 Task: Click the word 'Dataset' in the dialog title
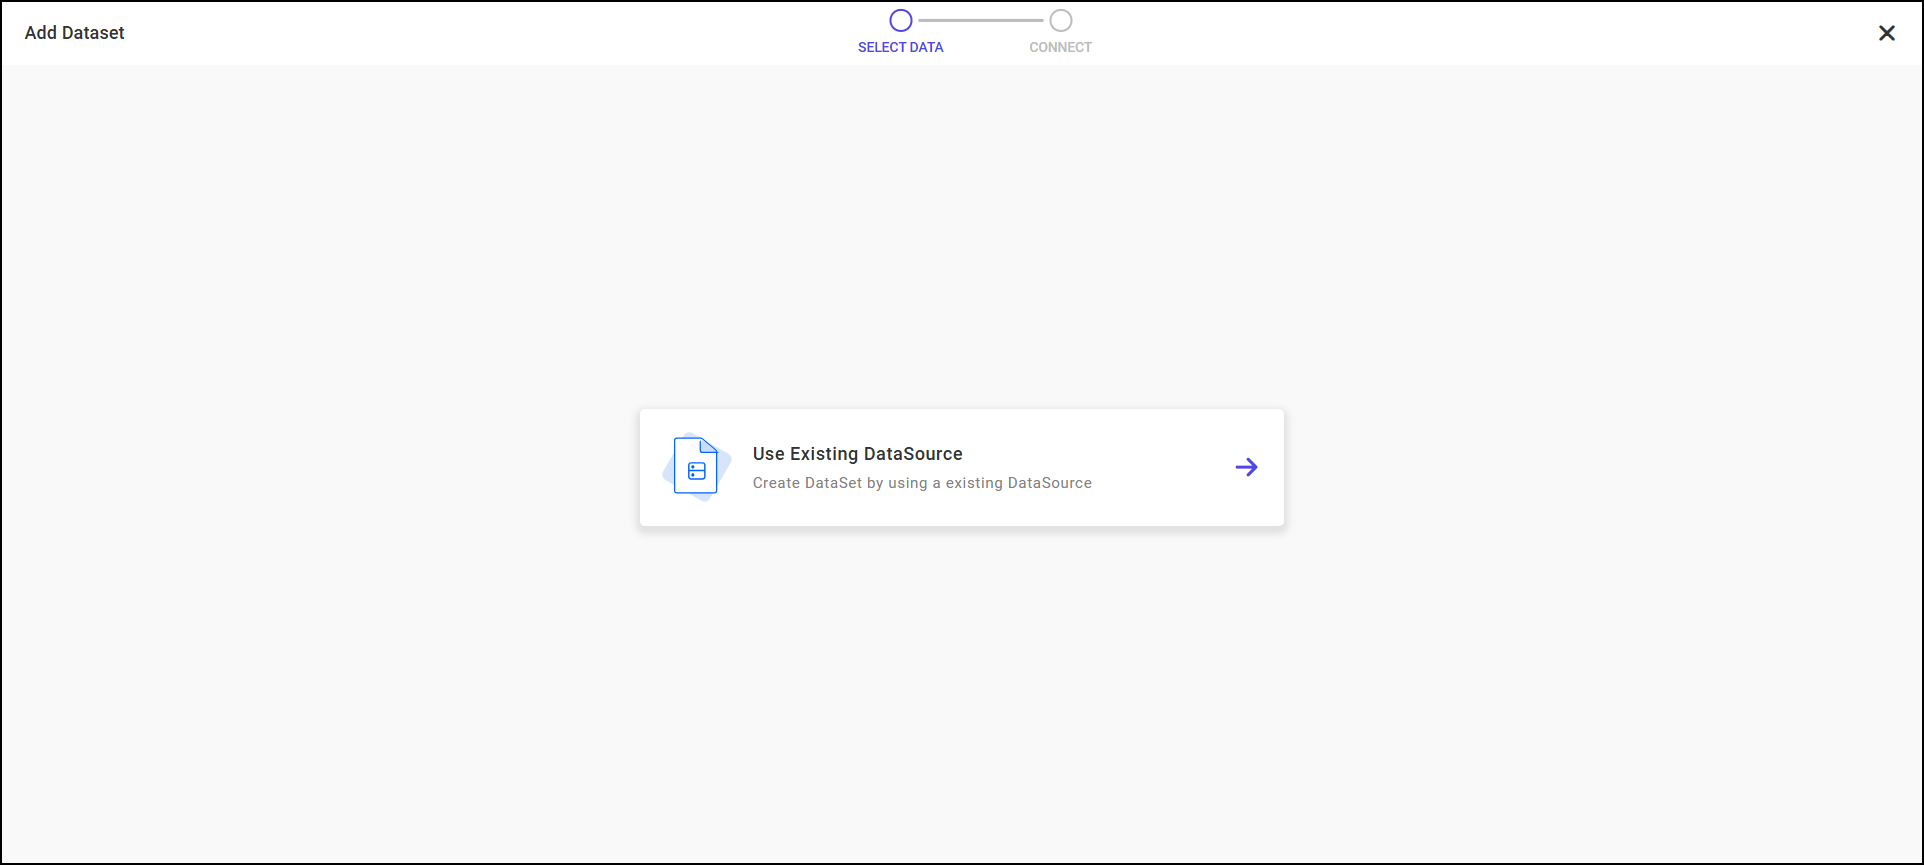click(93, 33)
